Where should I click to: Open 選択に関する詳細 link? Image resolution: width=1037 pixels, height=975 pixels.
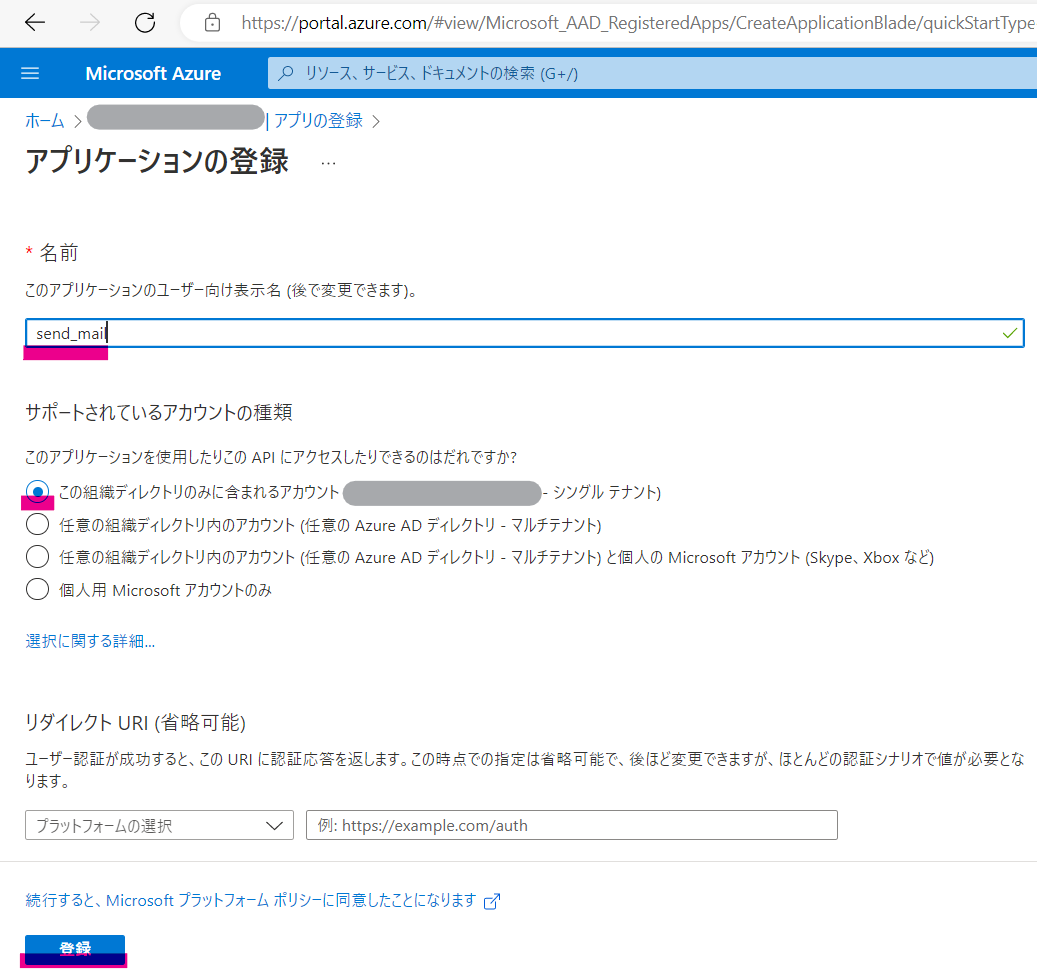tap(90, 641)
